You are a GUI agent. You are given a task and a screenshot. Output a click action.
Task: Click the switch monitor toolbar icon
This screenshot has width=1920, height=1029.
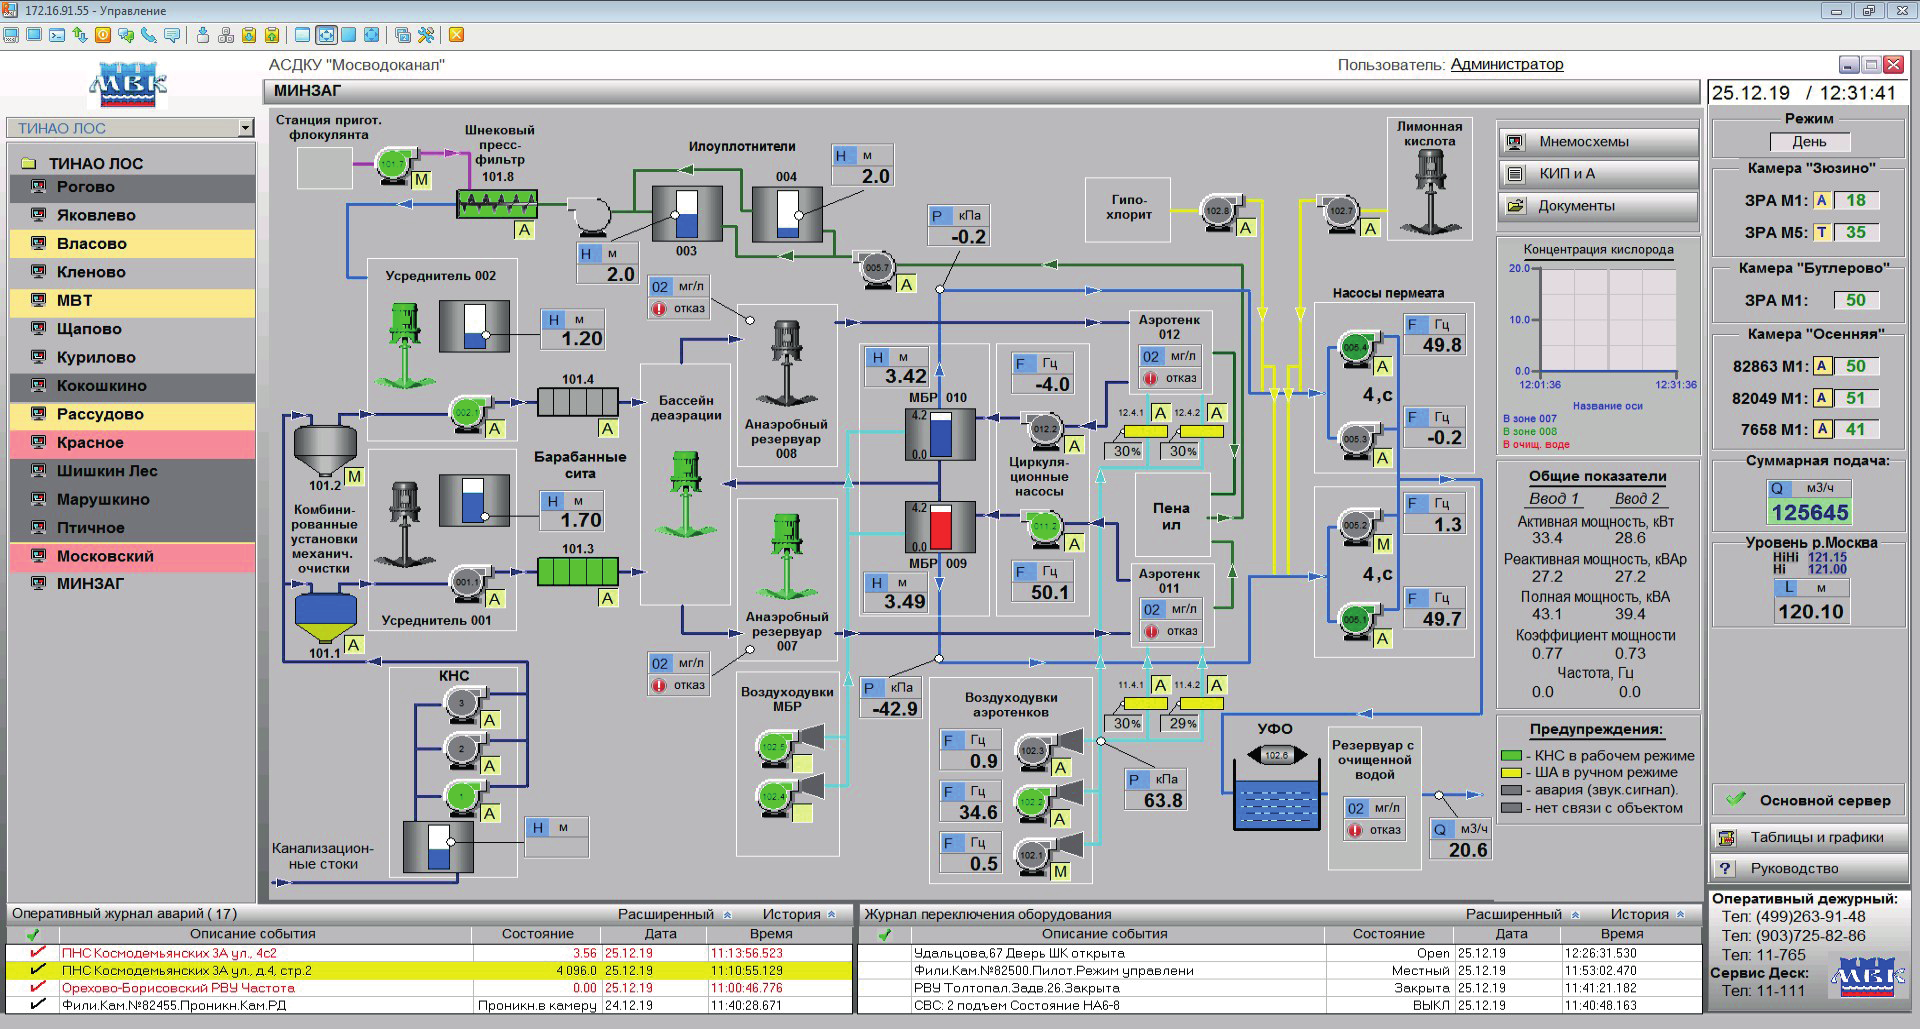click(x=403, y=35)
